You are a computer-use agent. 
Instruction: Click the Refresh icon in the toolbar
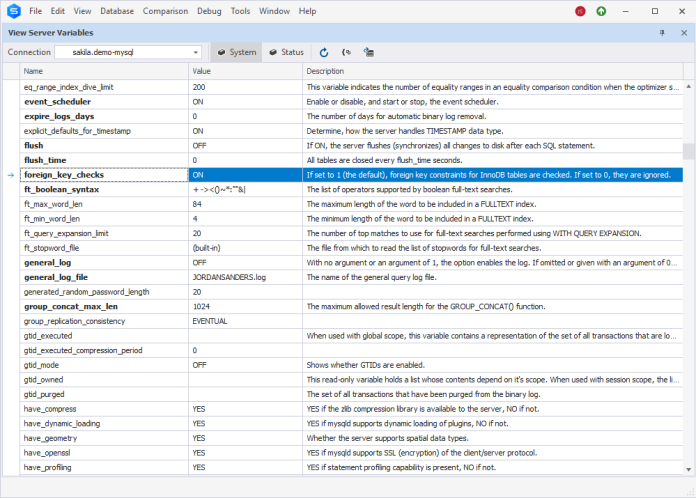[324, 52]
